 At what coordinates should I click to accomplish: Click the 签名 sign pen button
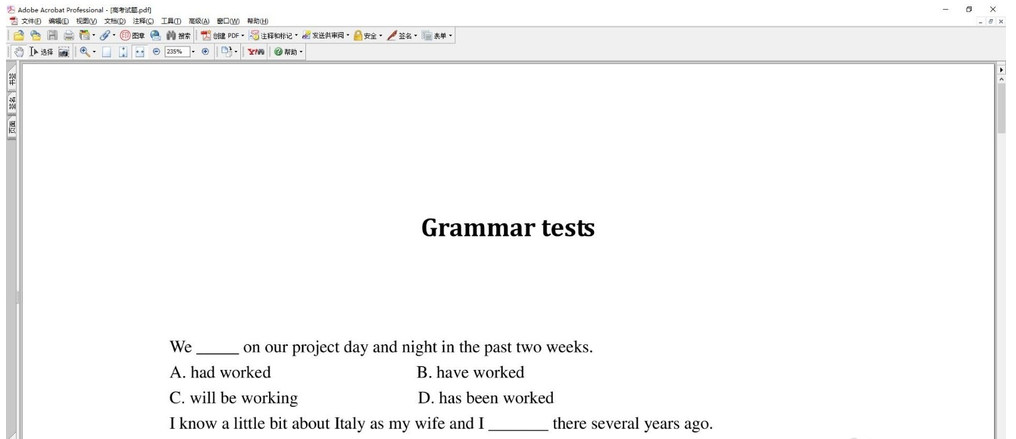tap(400, 36)
